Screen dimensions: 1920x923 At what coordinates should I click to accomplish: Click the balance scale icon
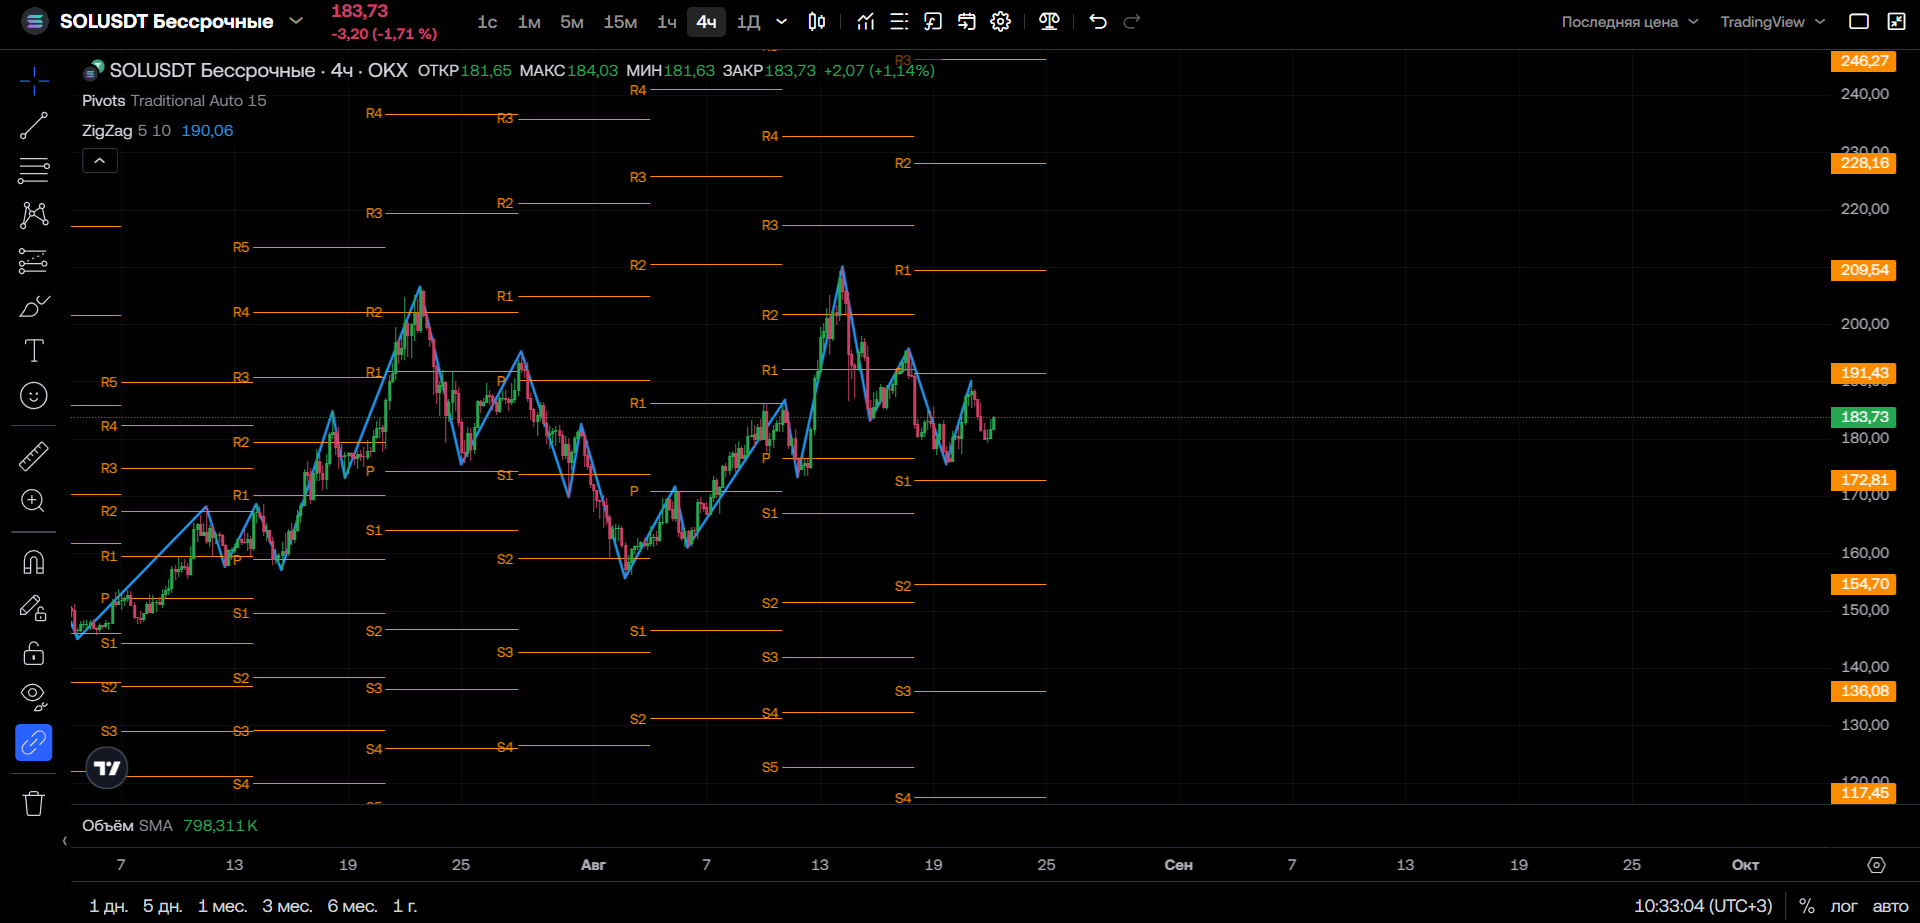(1049, 22)
